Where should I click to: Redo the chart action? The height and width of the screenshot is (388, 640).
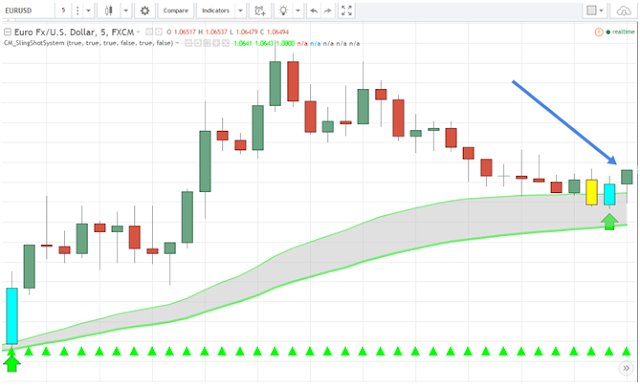(x=328, y=11)
